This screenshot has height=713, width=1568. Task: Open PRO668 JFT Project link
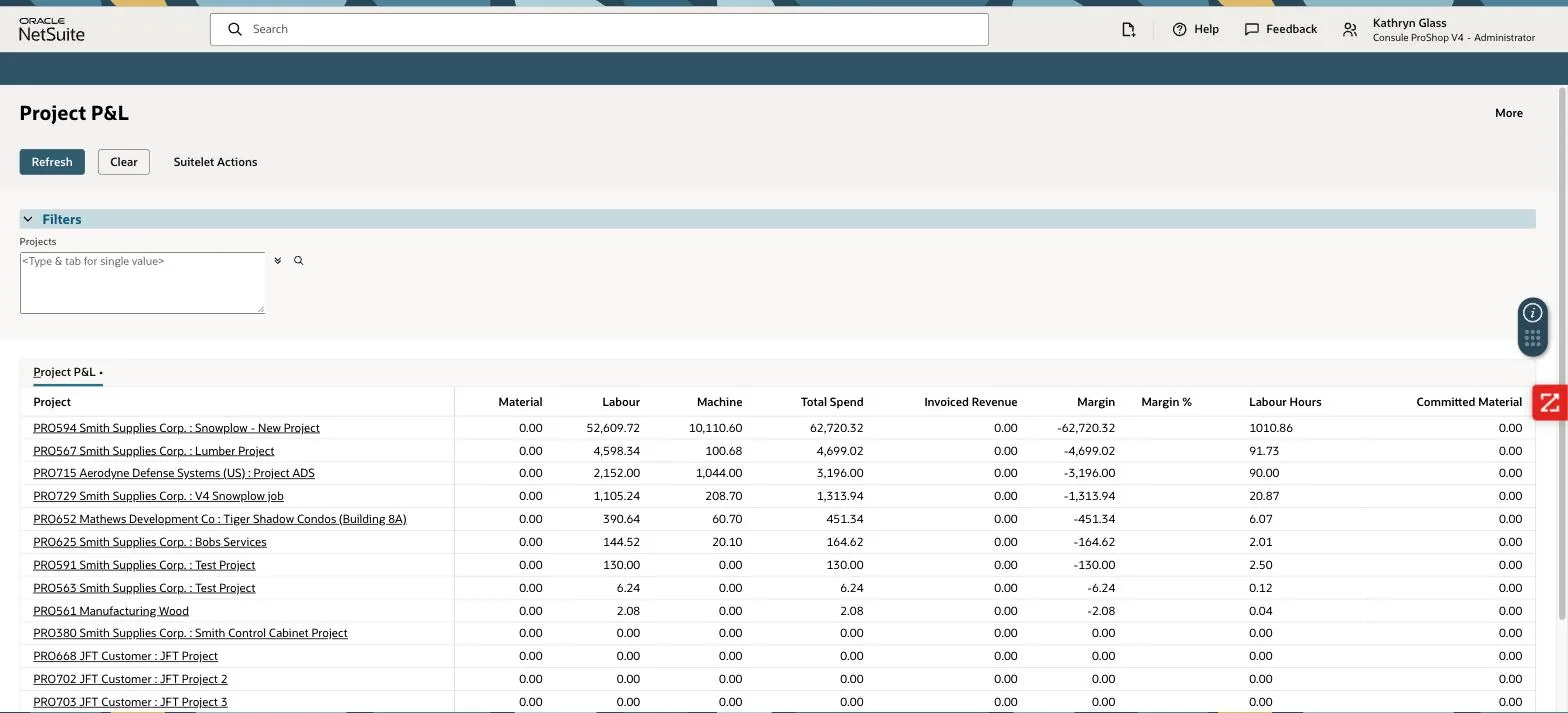click(125, 656)
